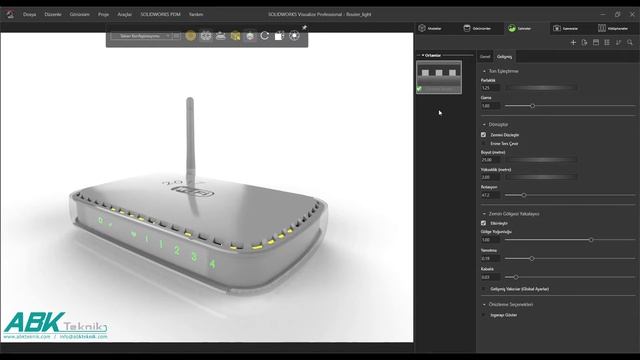Uncheck the Etkinleştir checkbox
The width and height of the screenshot is (640, 360).
484,223
